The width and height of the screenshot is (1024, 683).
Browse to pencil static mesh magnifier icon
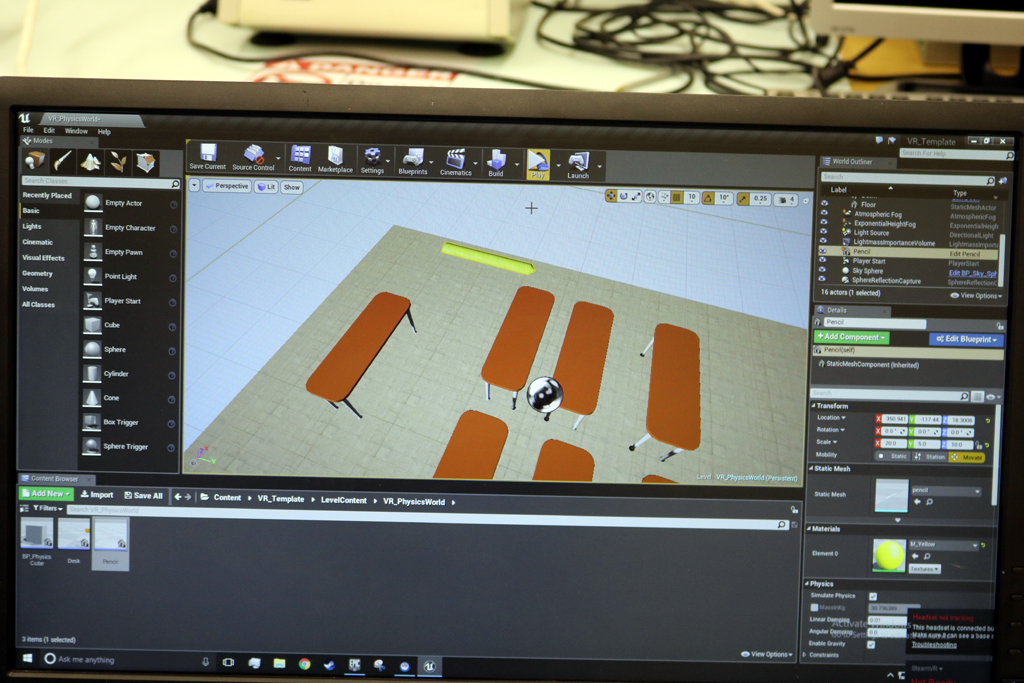click(x=929, y=502)
